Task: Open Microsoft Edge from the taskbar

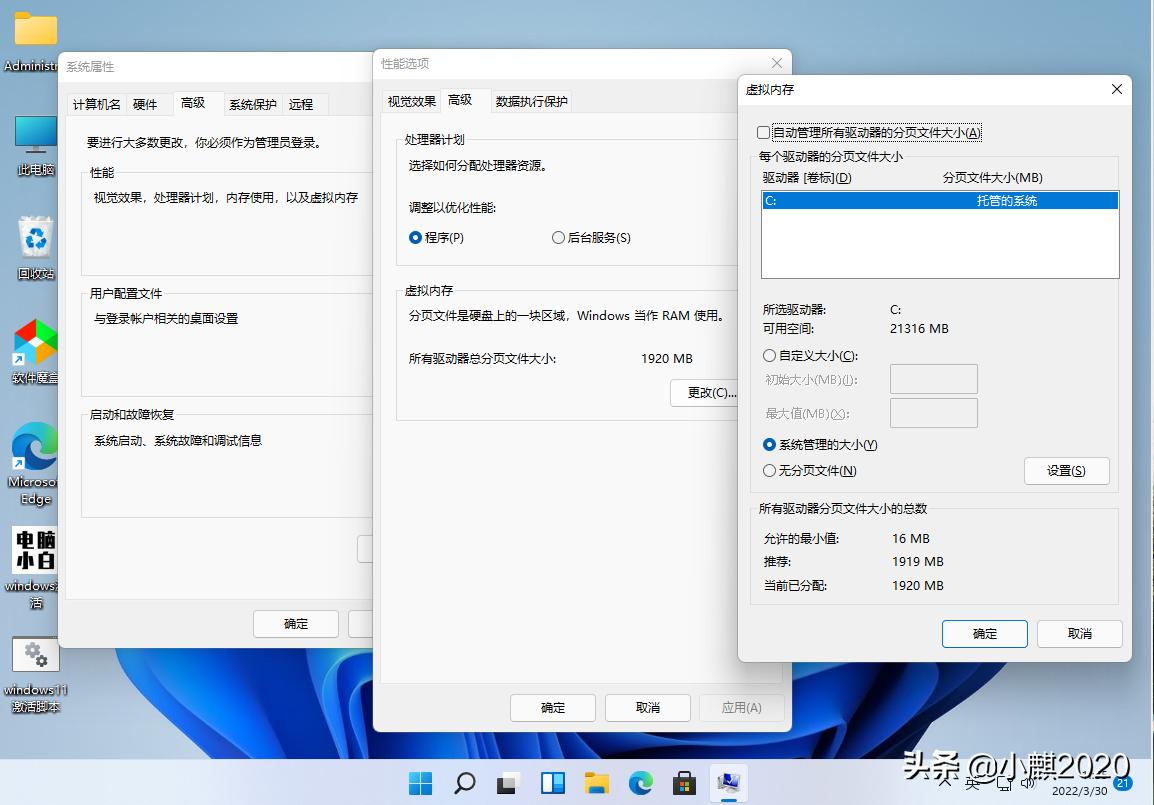Action: pos(641,783)
